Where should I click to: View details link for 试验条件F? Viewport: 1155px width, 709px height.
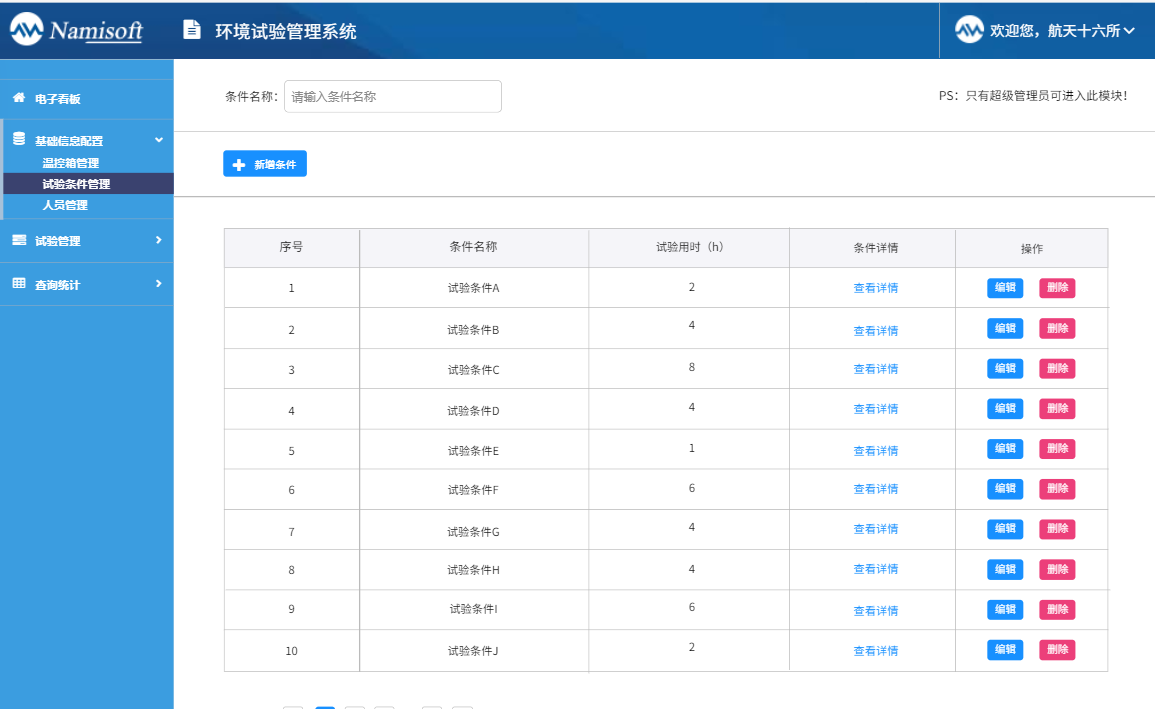tap(876, 489)
